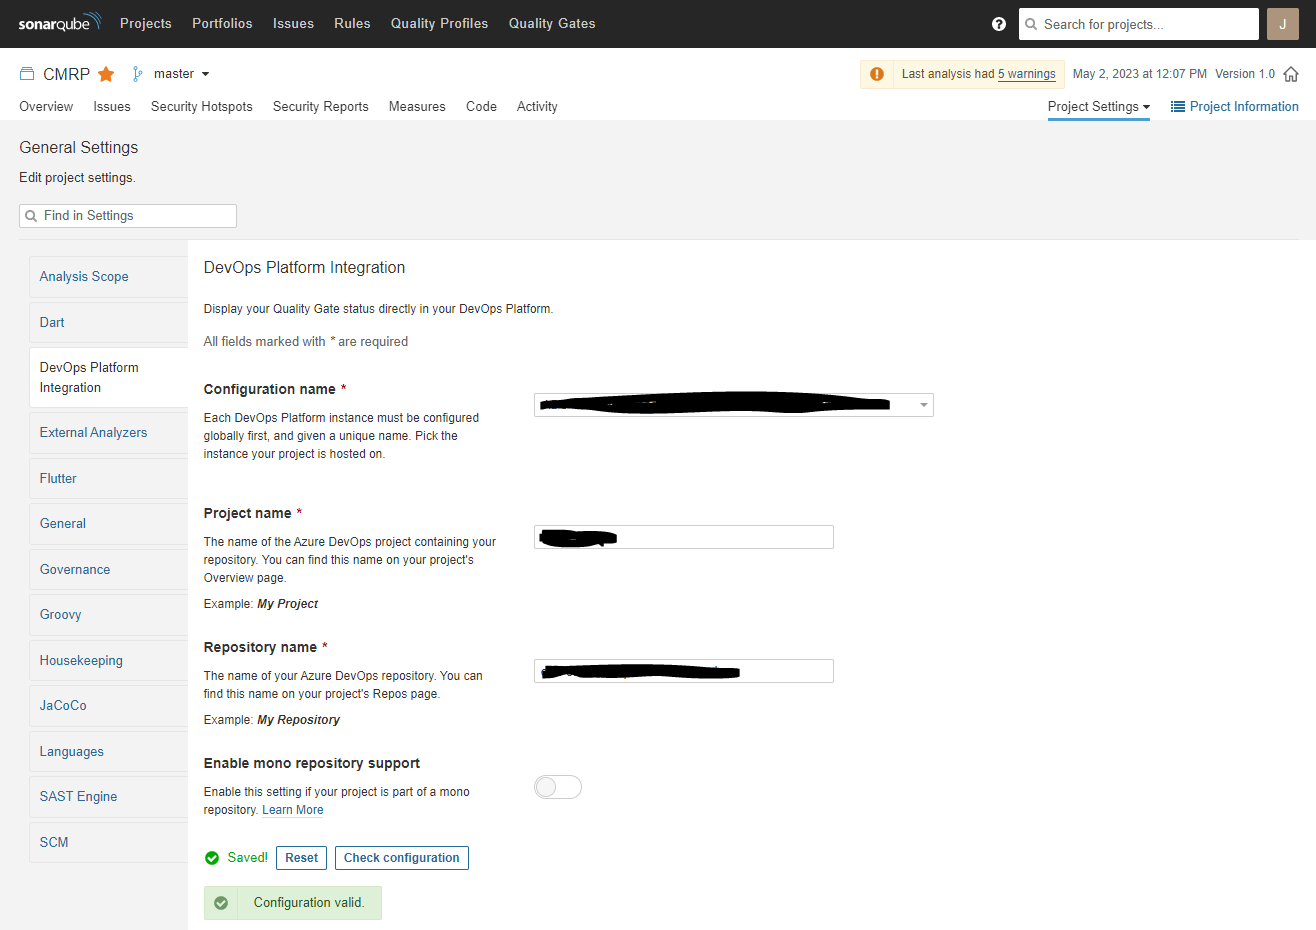
Task: Switch to the Security Hotspots tab
Action: [202, 106]
